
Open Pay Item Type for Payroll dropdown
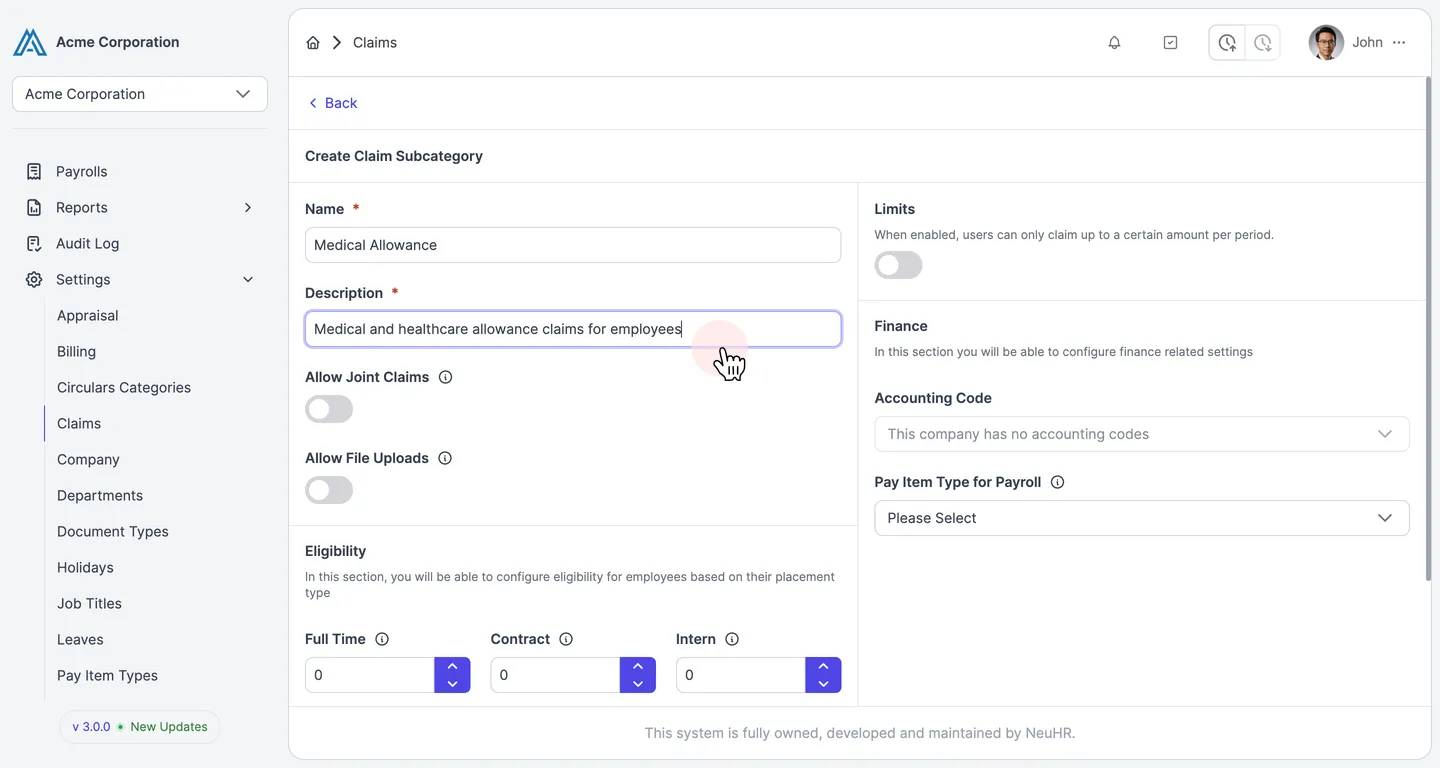(x=1142, y=518)
